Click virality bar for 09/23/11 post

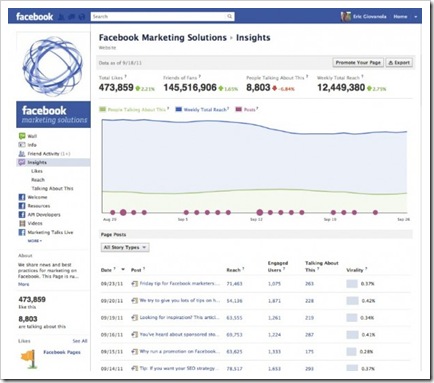(x=352, y=284)
